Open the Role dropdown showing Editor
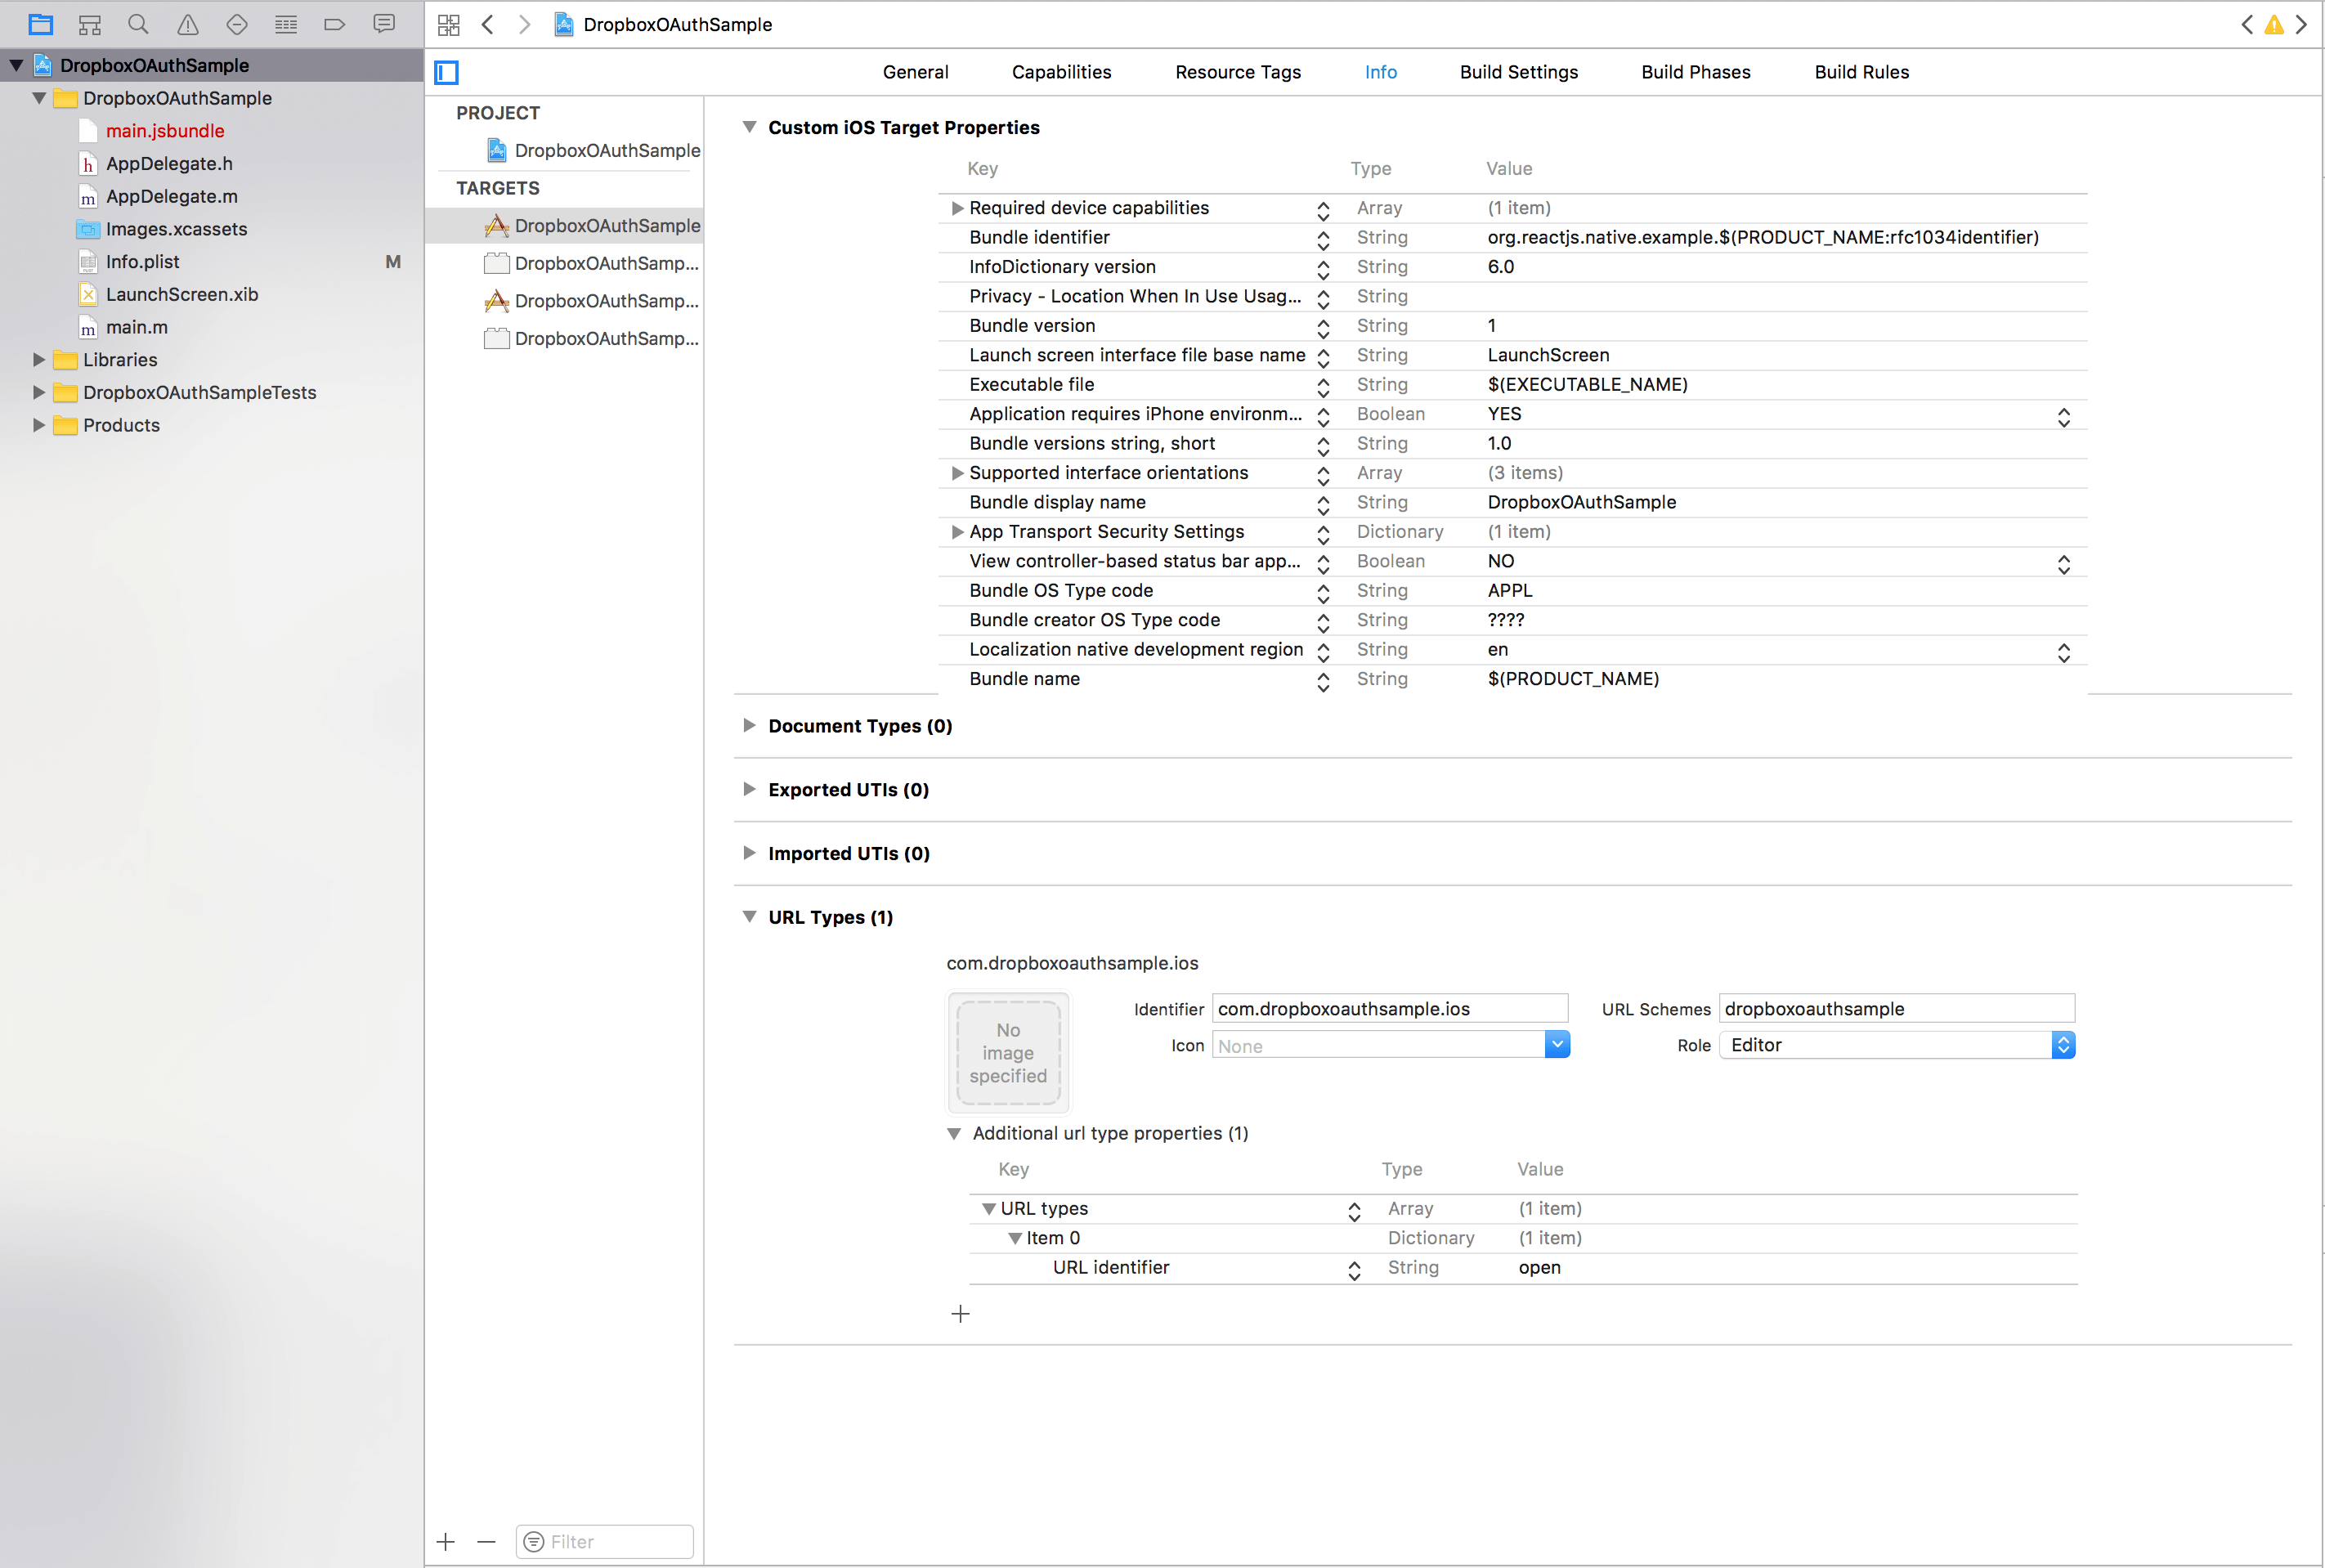 pyautogui.click(x=1897, y=1045)
